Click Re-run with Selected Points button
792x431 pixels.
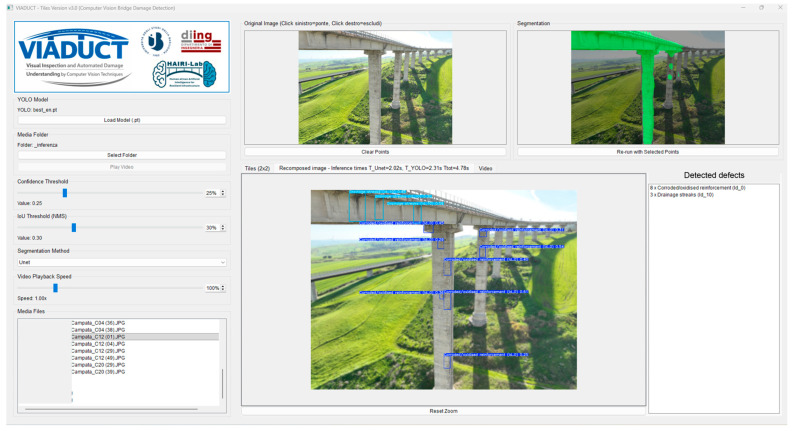(x=648, y=152)
